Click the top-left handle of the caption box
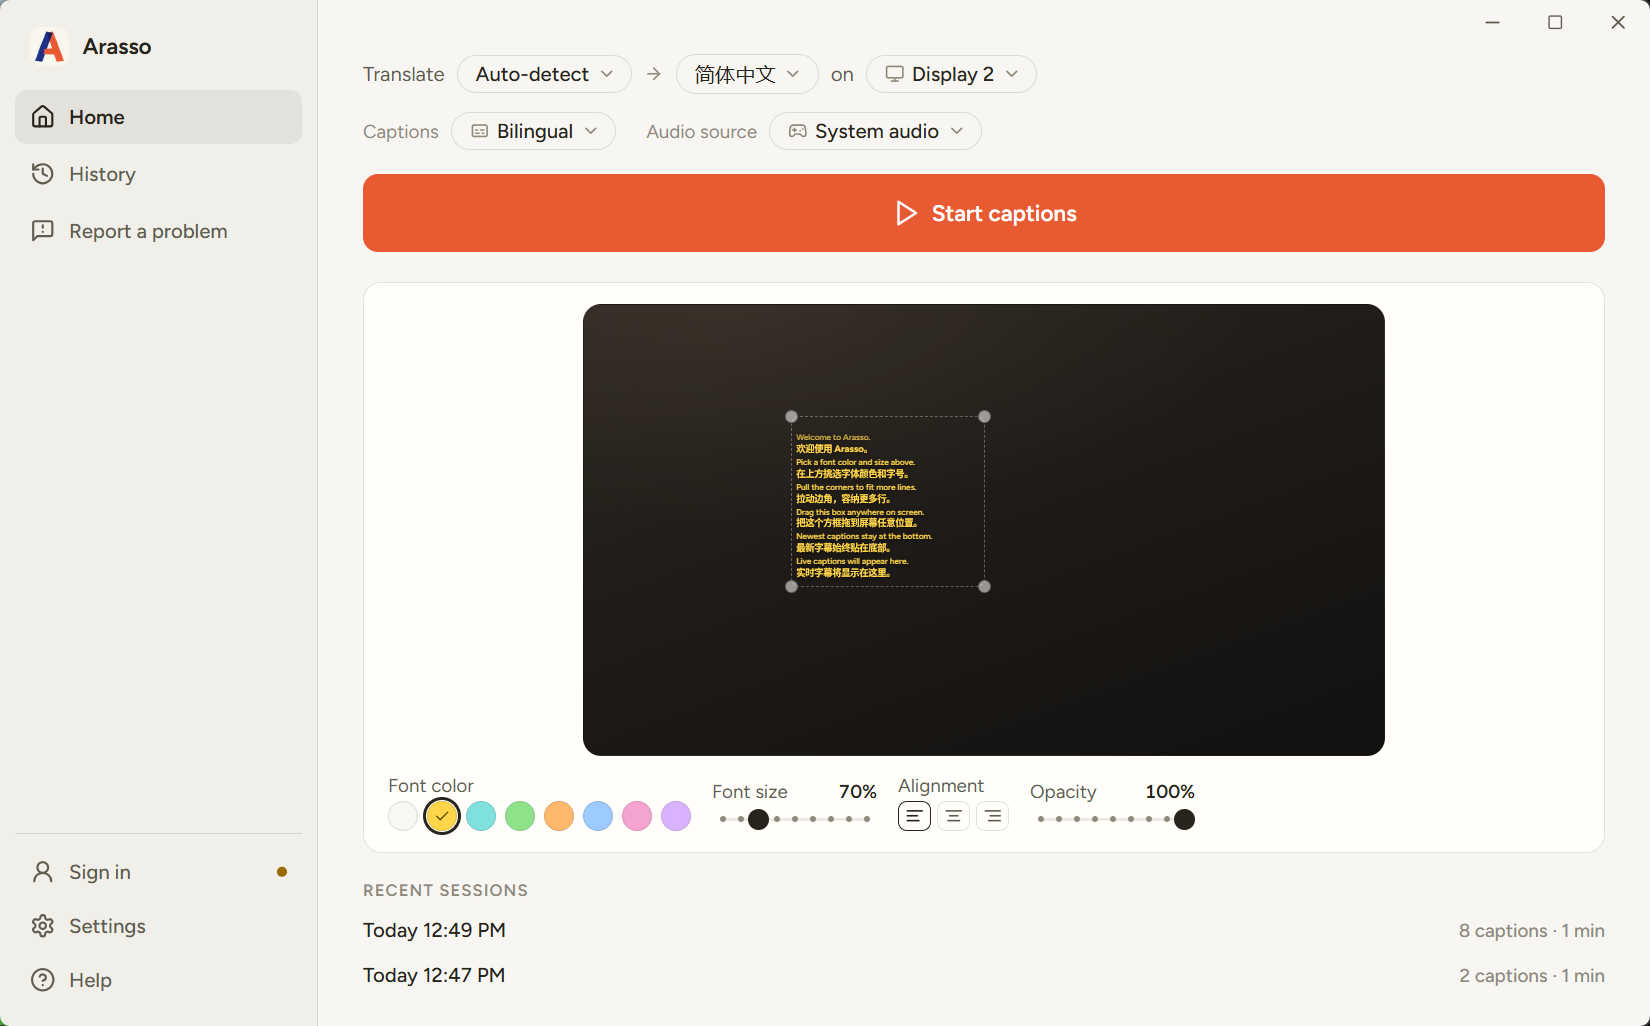The height and width of the screenshot is (1026, 1650). (x=792, y=416)
